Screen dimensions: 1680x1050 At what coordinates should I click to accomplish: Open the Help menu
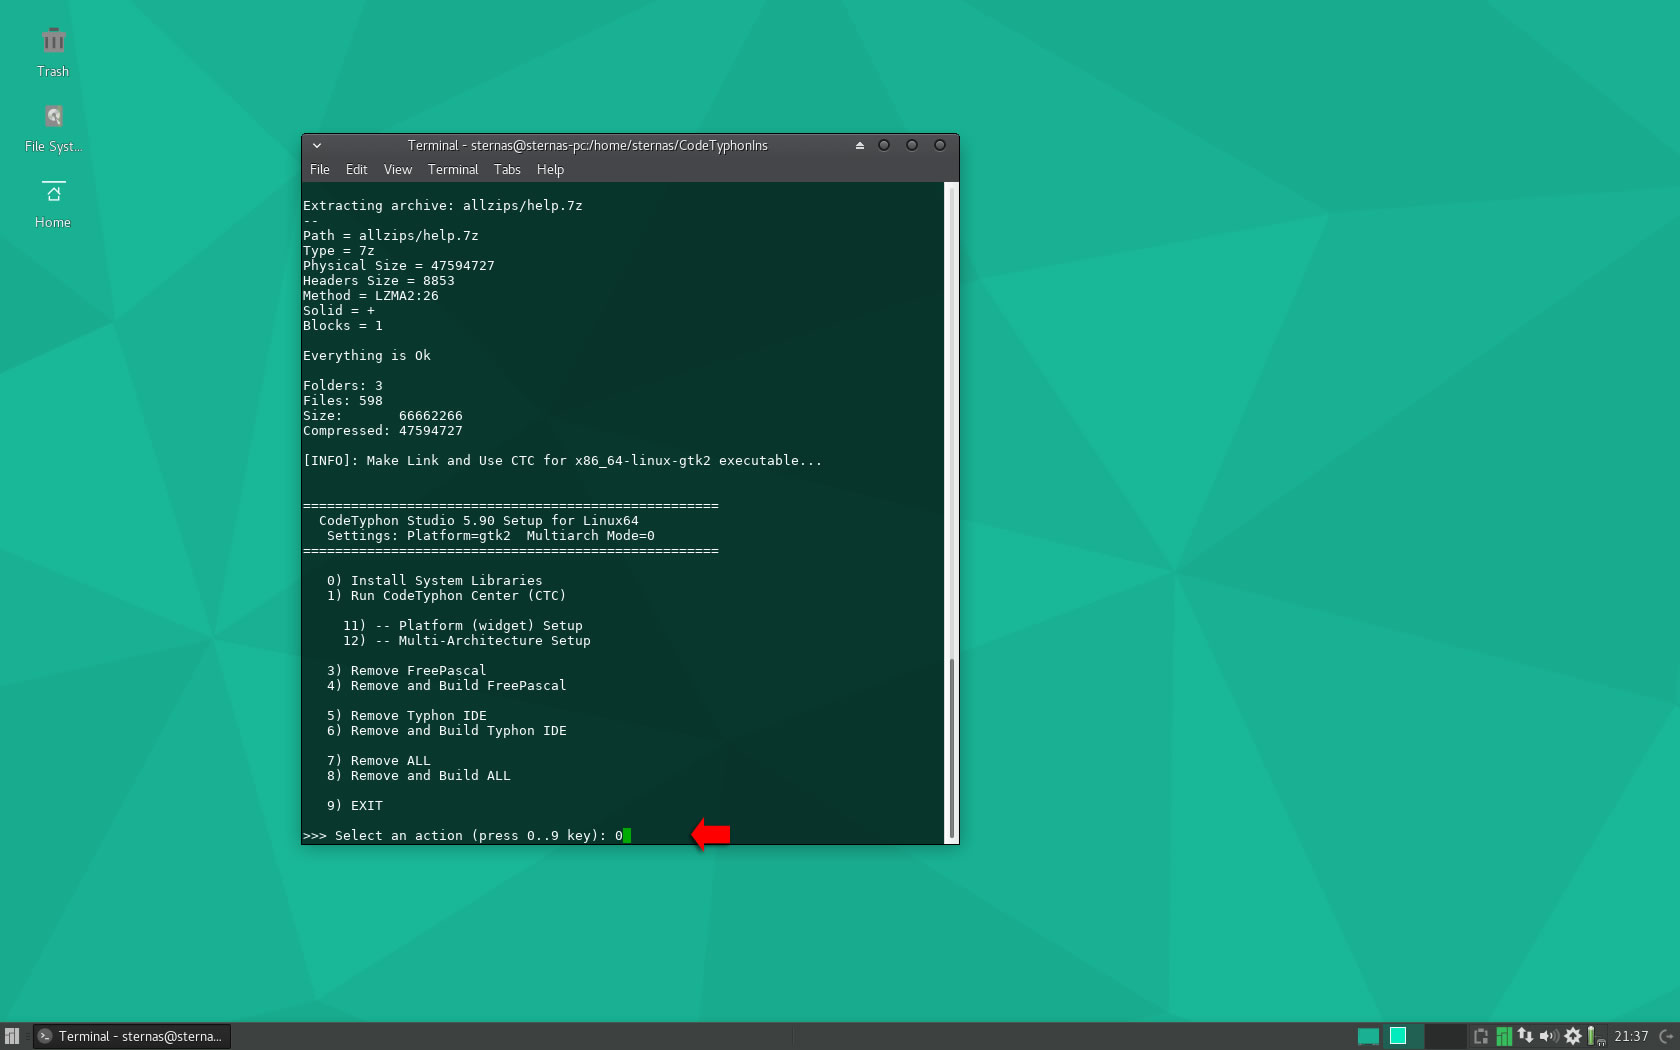(550, 170)
